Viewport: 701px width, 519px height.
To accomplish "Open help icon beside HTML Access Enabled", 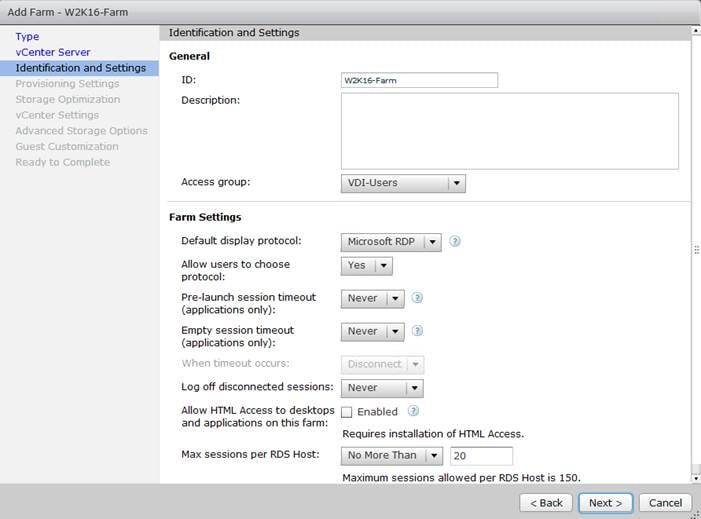I will coord(414,411).
